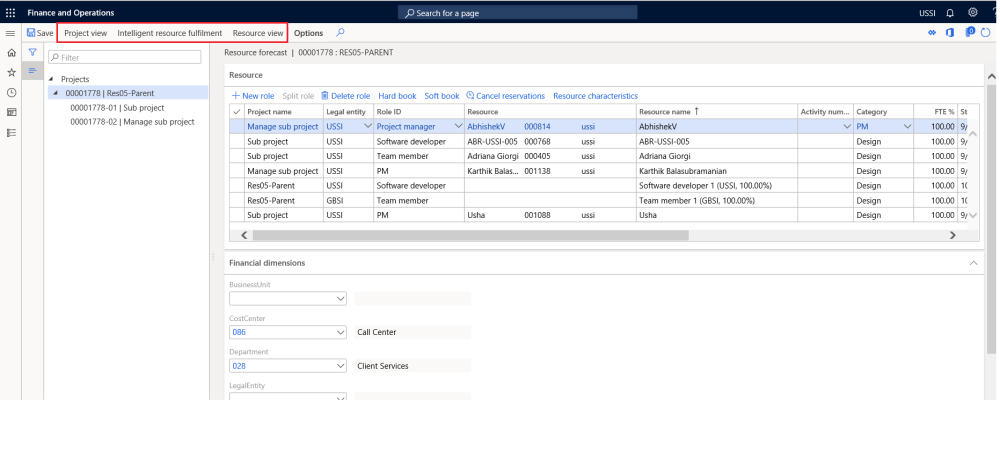Open the app launcher waffle menu
1000x452 pixels.
coord(11,12)
